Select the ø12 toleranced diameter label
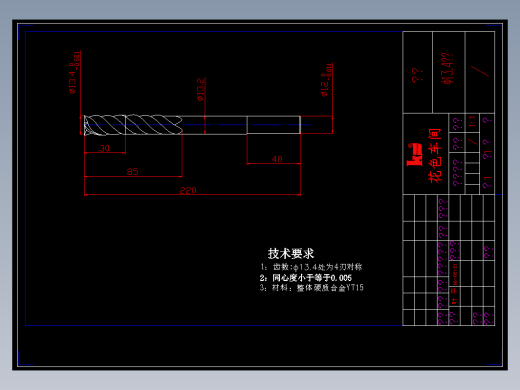The image size is (520, 390). click(326, 80)
